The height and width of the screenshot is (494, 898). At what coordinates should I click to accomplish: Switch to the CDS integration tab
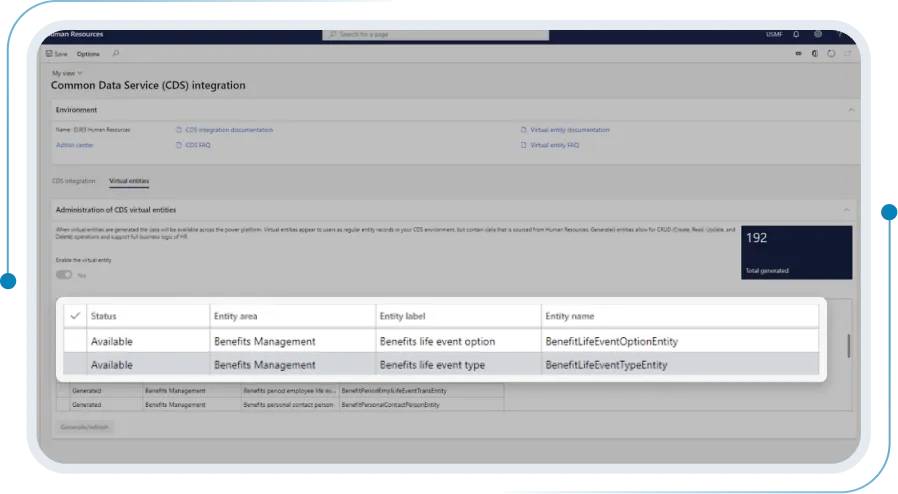(73, 181)
